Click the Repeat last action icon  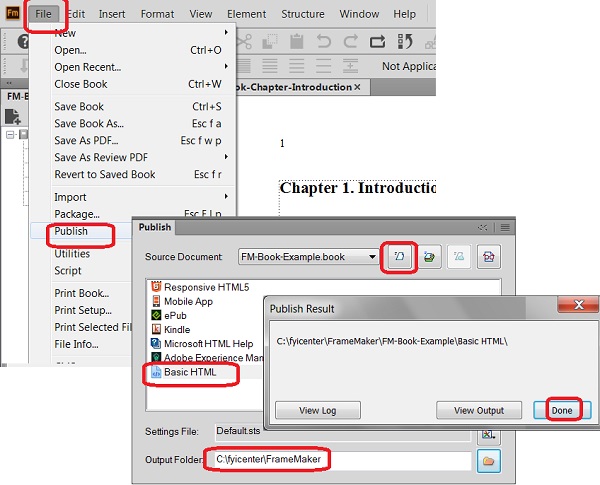377,41
